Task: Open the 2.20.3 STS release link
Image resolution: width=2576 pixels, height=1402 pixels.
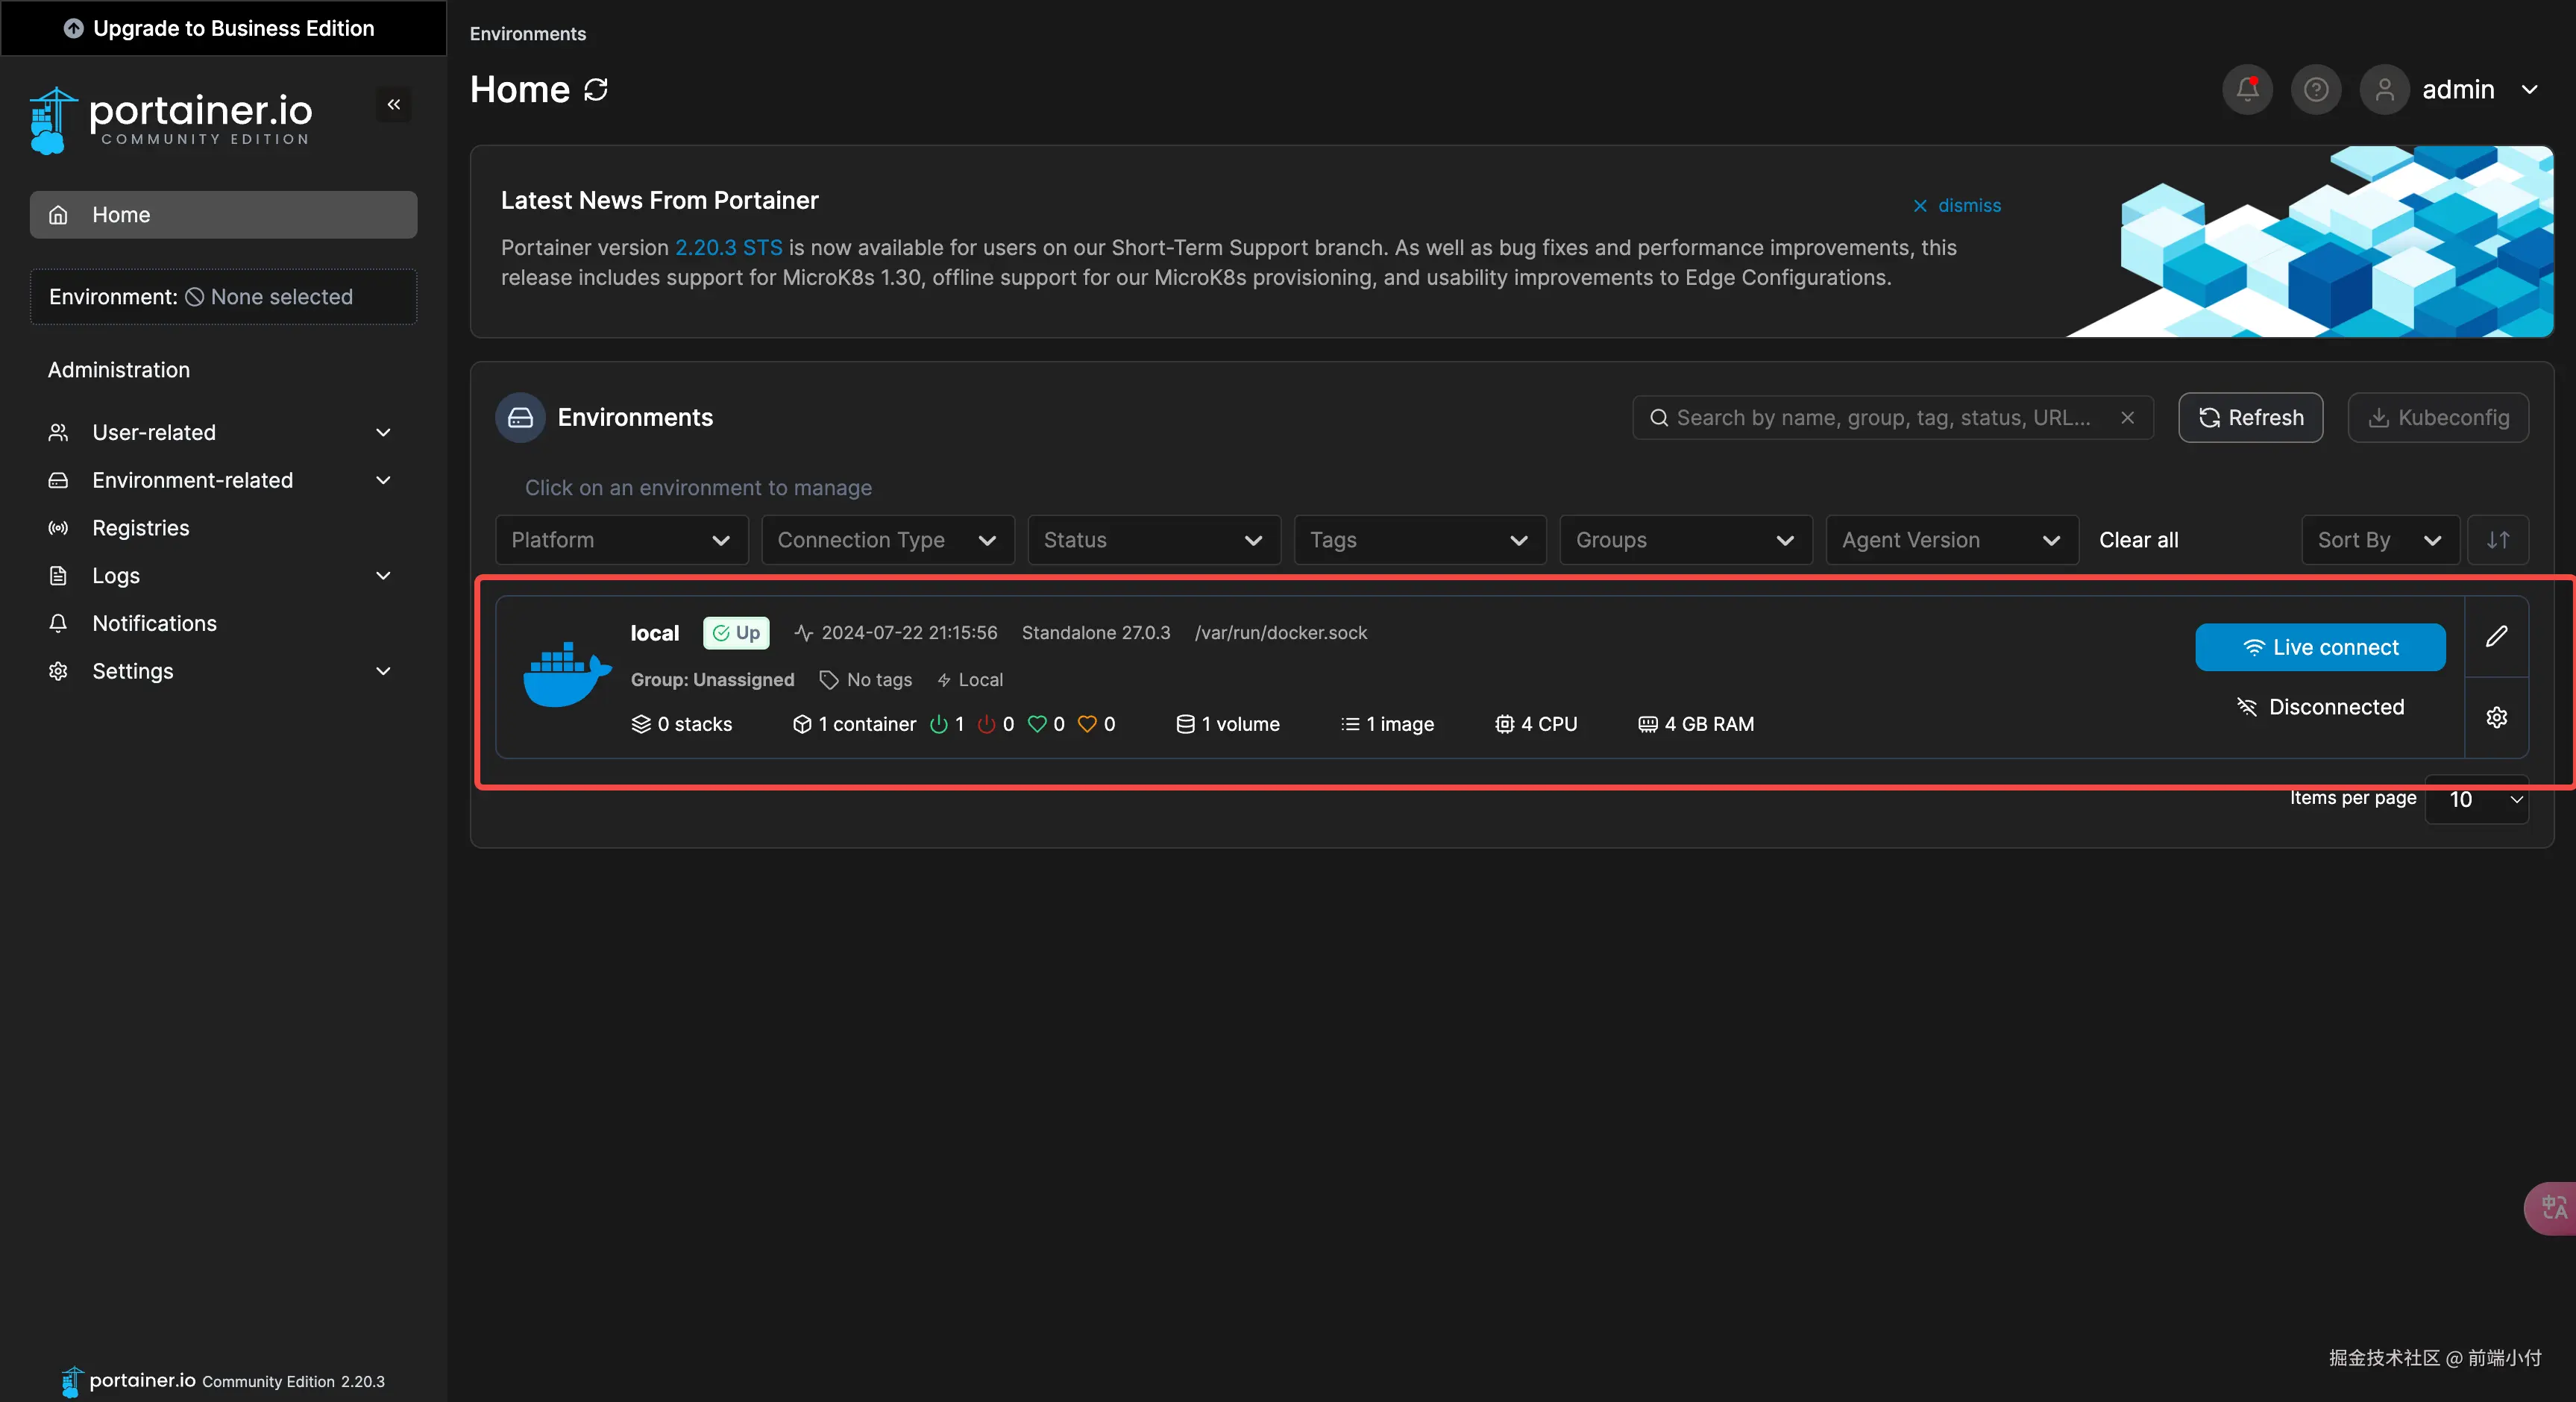Action: coord(728,248)
